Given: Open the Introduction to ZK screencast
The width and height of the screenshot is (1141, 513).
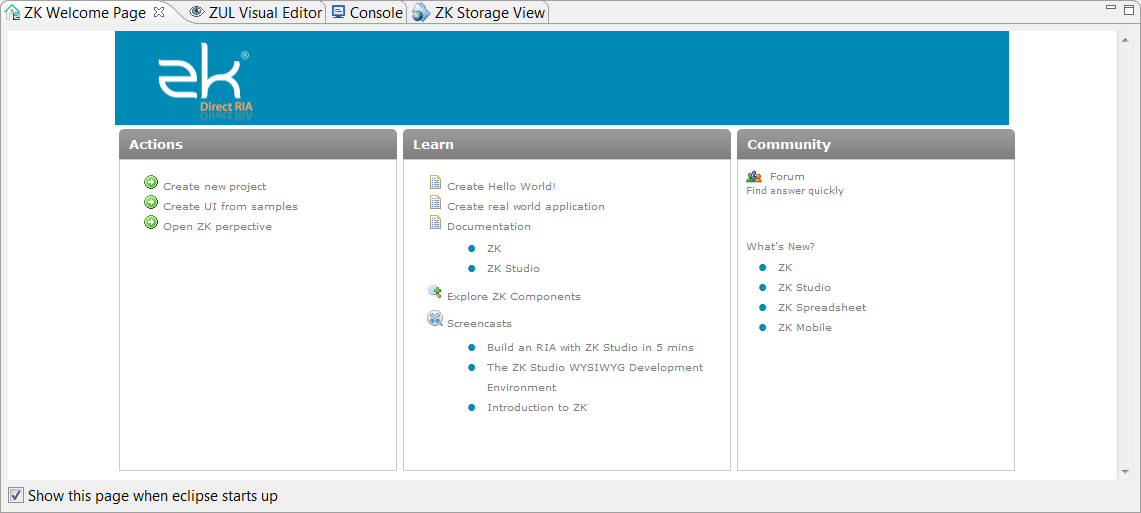Looking at the screenshot, I should pos(537,407).
